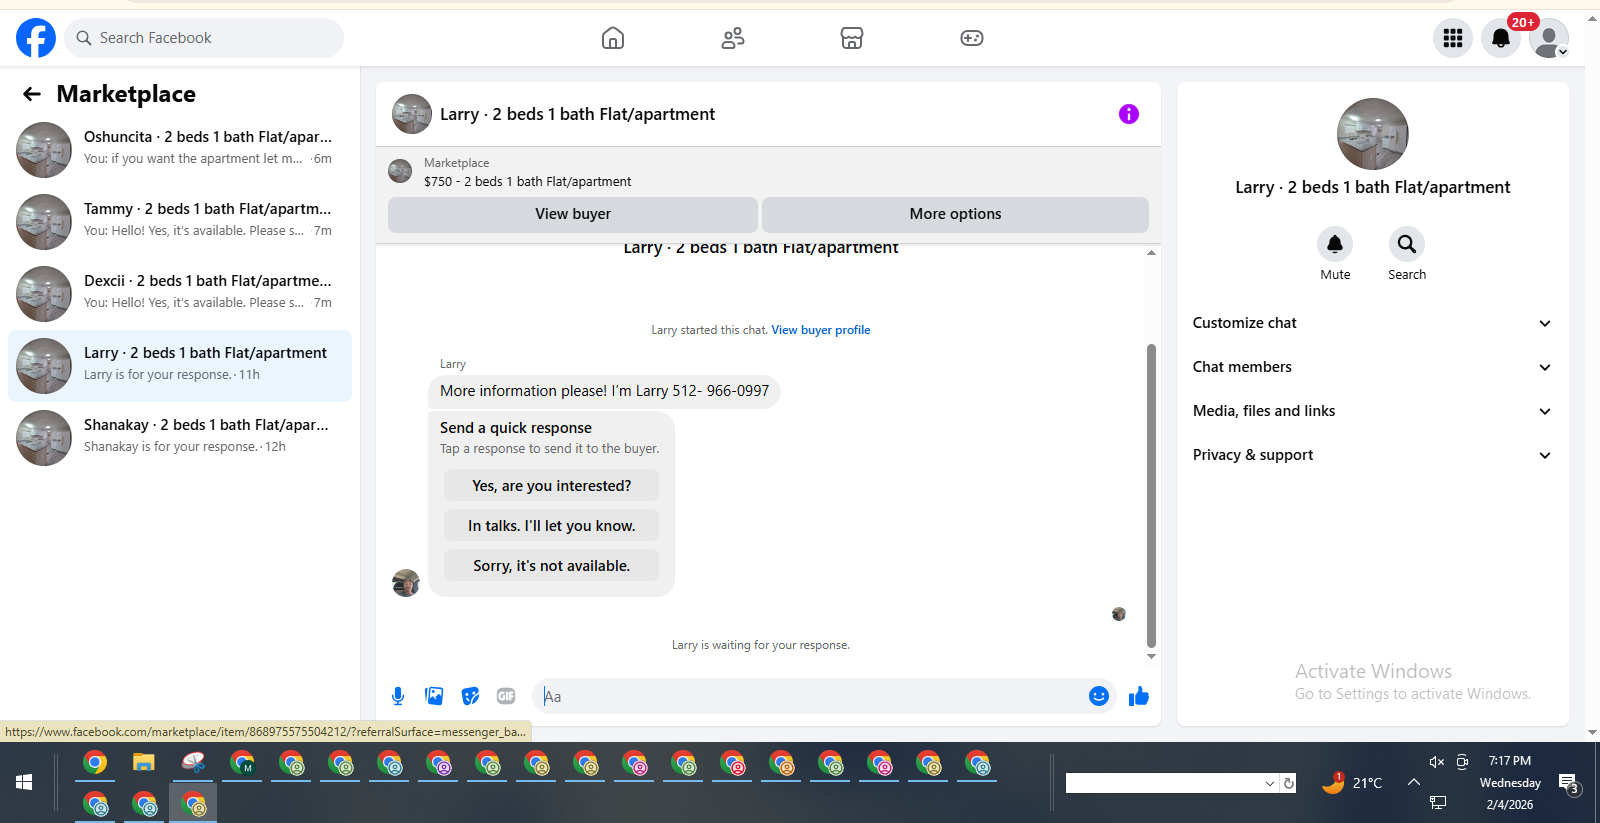The height and width of the screenshot is (823, 1600).
Task: Send quick response 'In talks. I'll let you know.'
Action: [552, 526]
